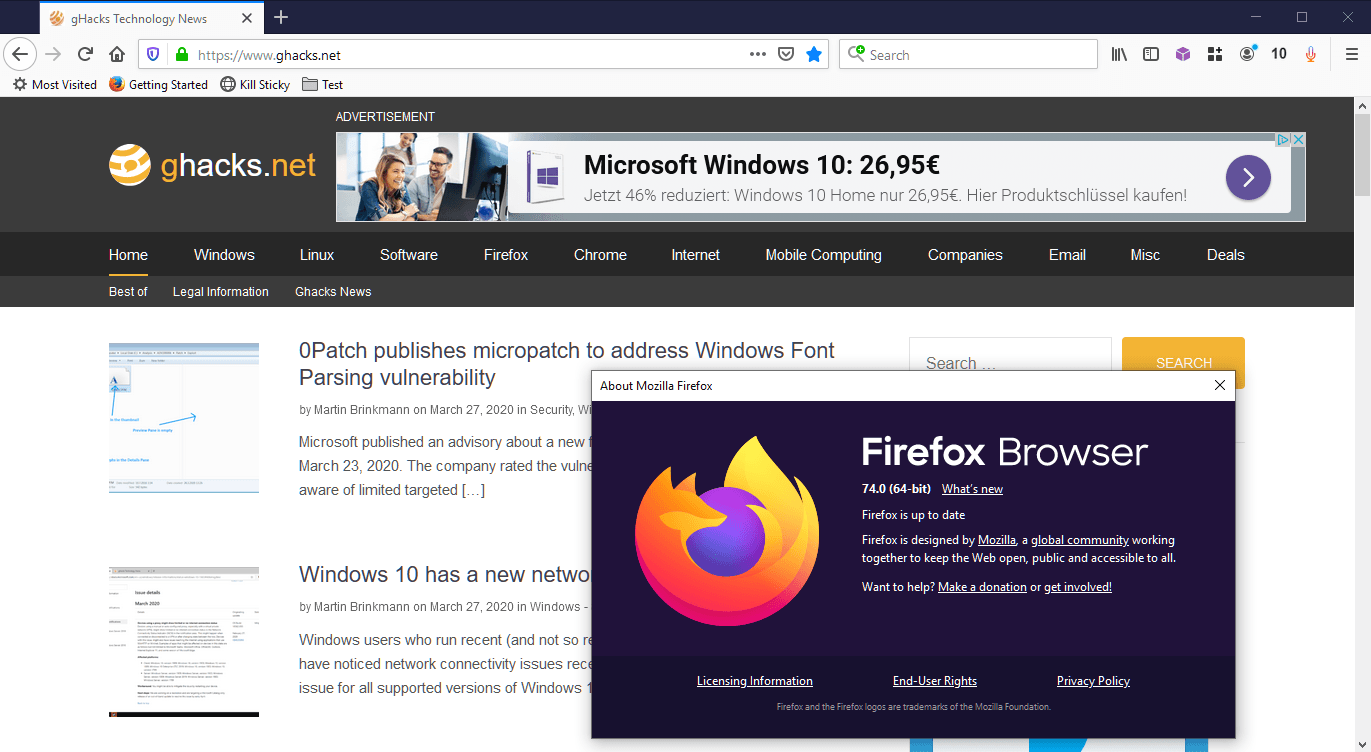Go to the Home menu item
1371x752 pixels.
click(x=128, y=255)
